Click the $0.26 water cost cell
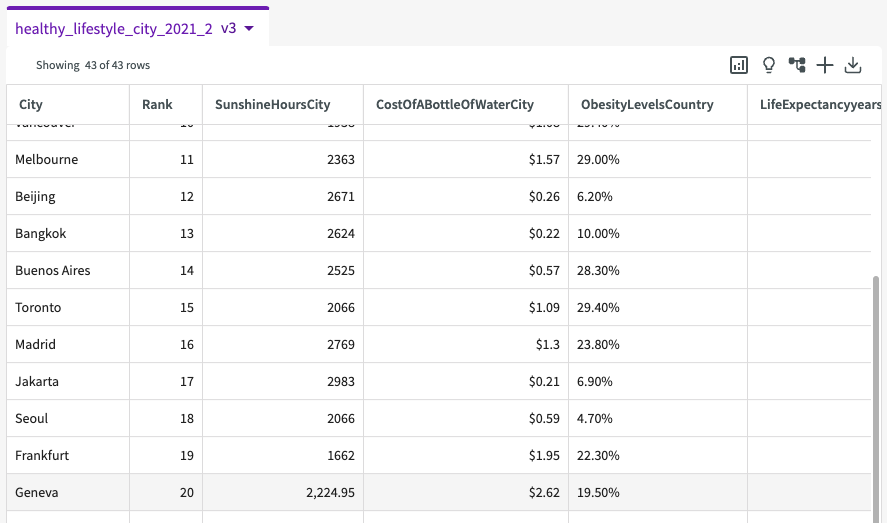Screen dimensions: 887x523 [466, 196]
